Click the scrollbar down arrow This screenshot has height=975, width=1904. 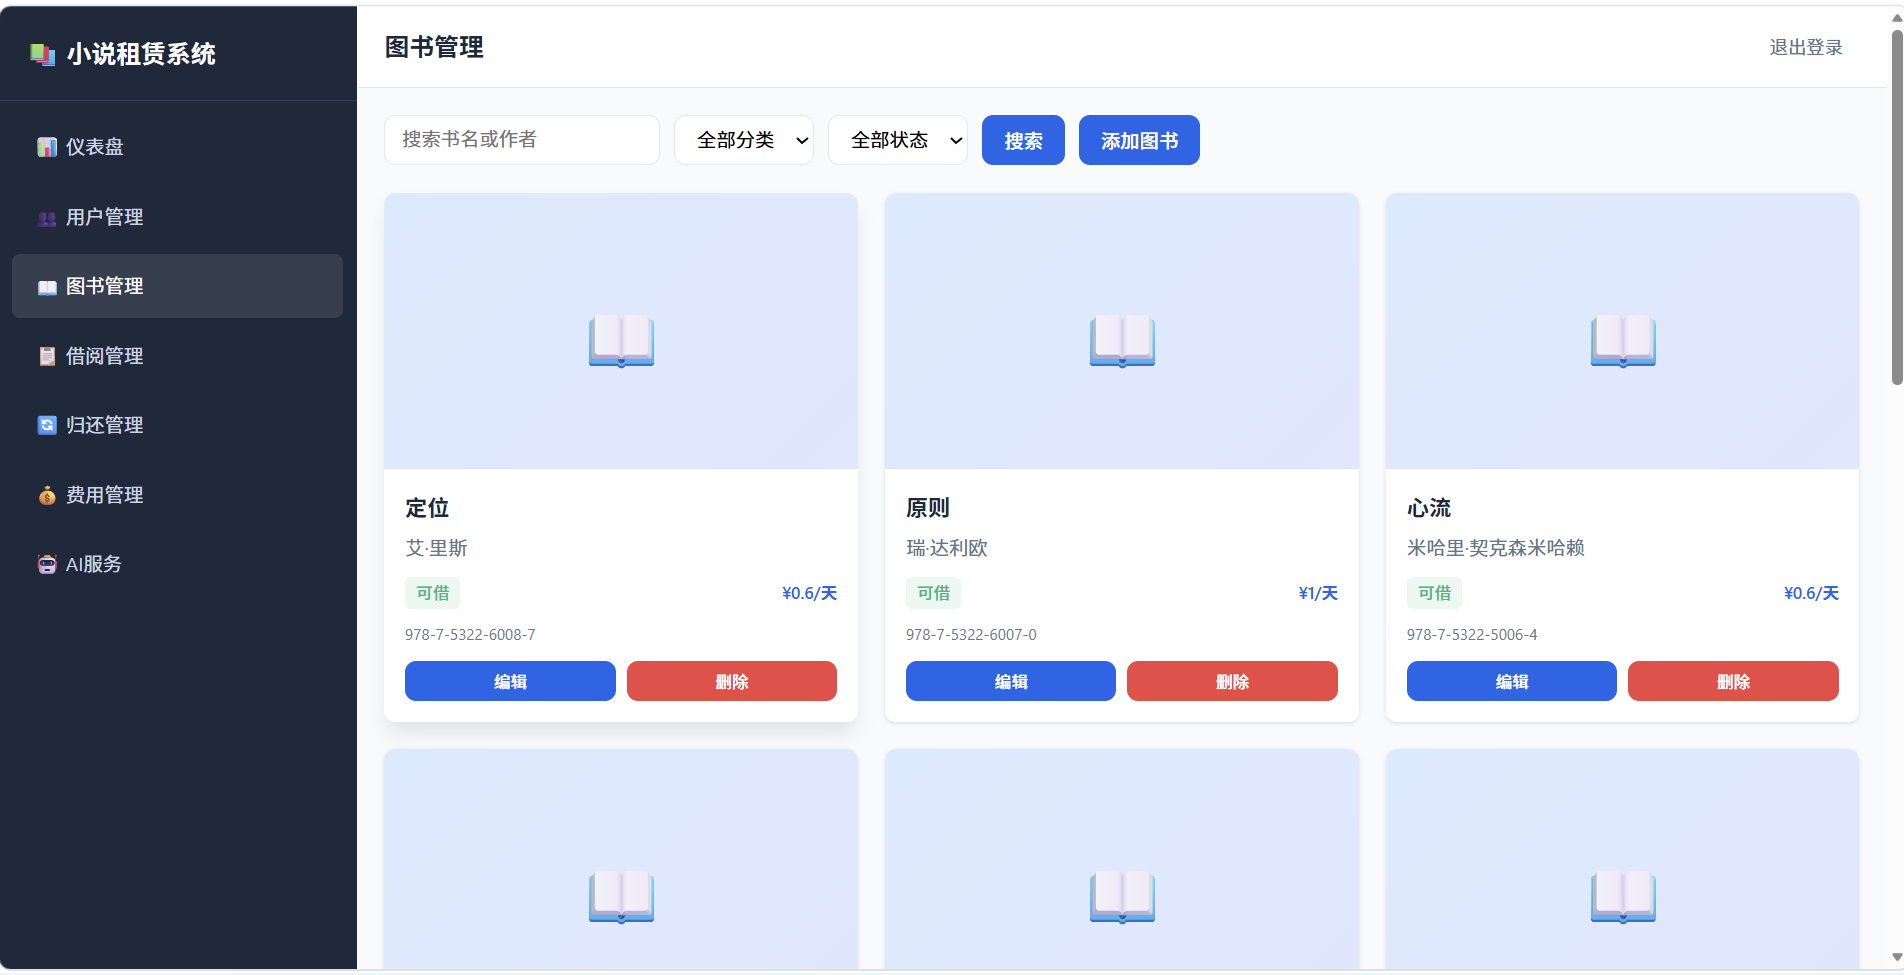point(1897,957)
